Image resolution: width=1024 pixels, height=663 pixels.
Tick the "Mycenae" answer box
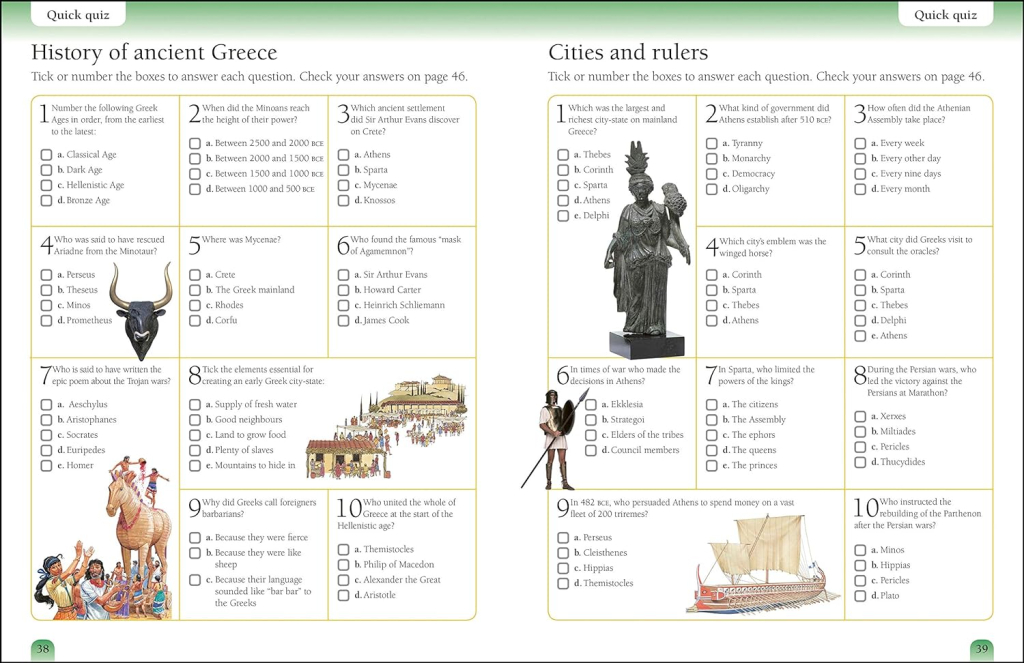344,186
